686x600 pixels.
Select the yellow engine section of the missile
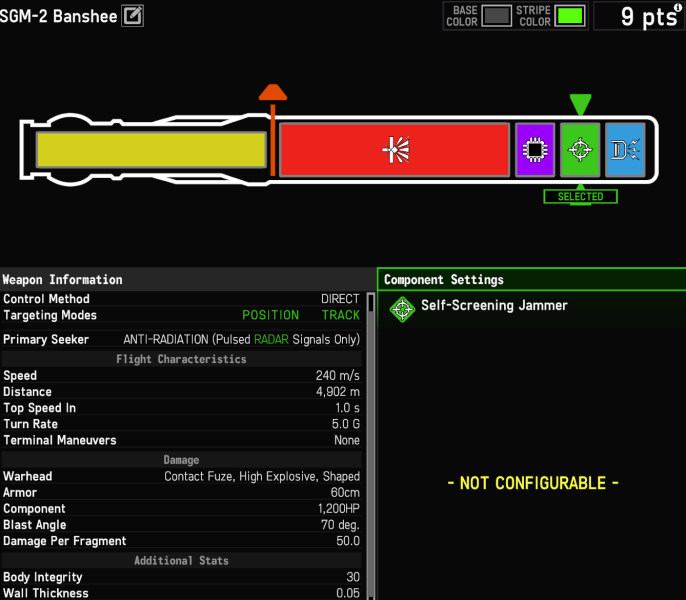point(151,150)
